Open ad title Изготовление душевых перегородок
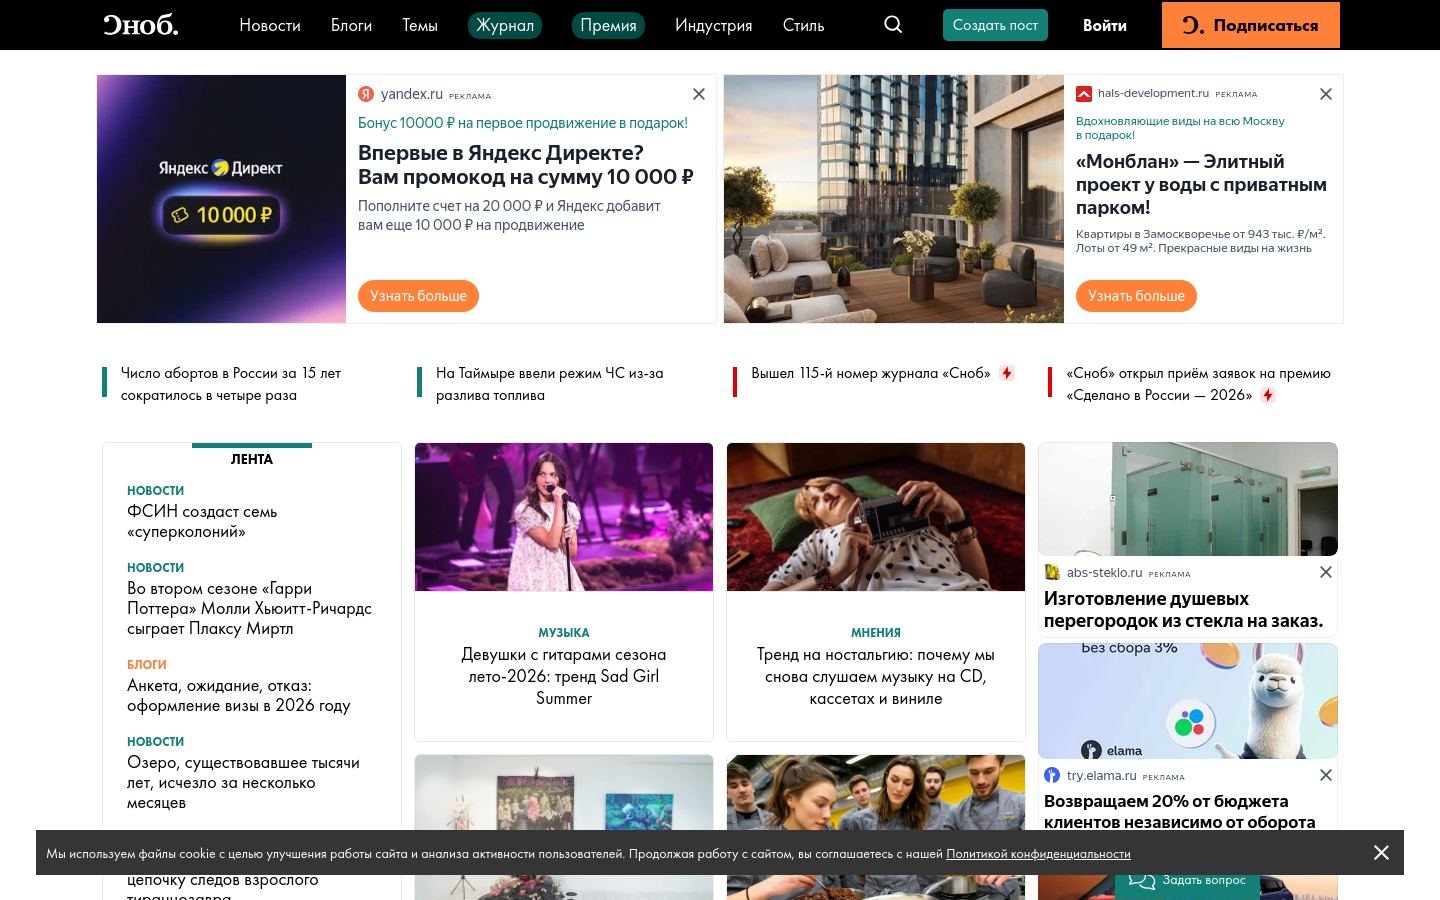This screenshot has height=900, width=1440. click(x=1183, y=610)
